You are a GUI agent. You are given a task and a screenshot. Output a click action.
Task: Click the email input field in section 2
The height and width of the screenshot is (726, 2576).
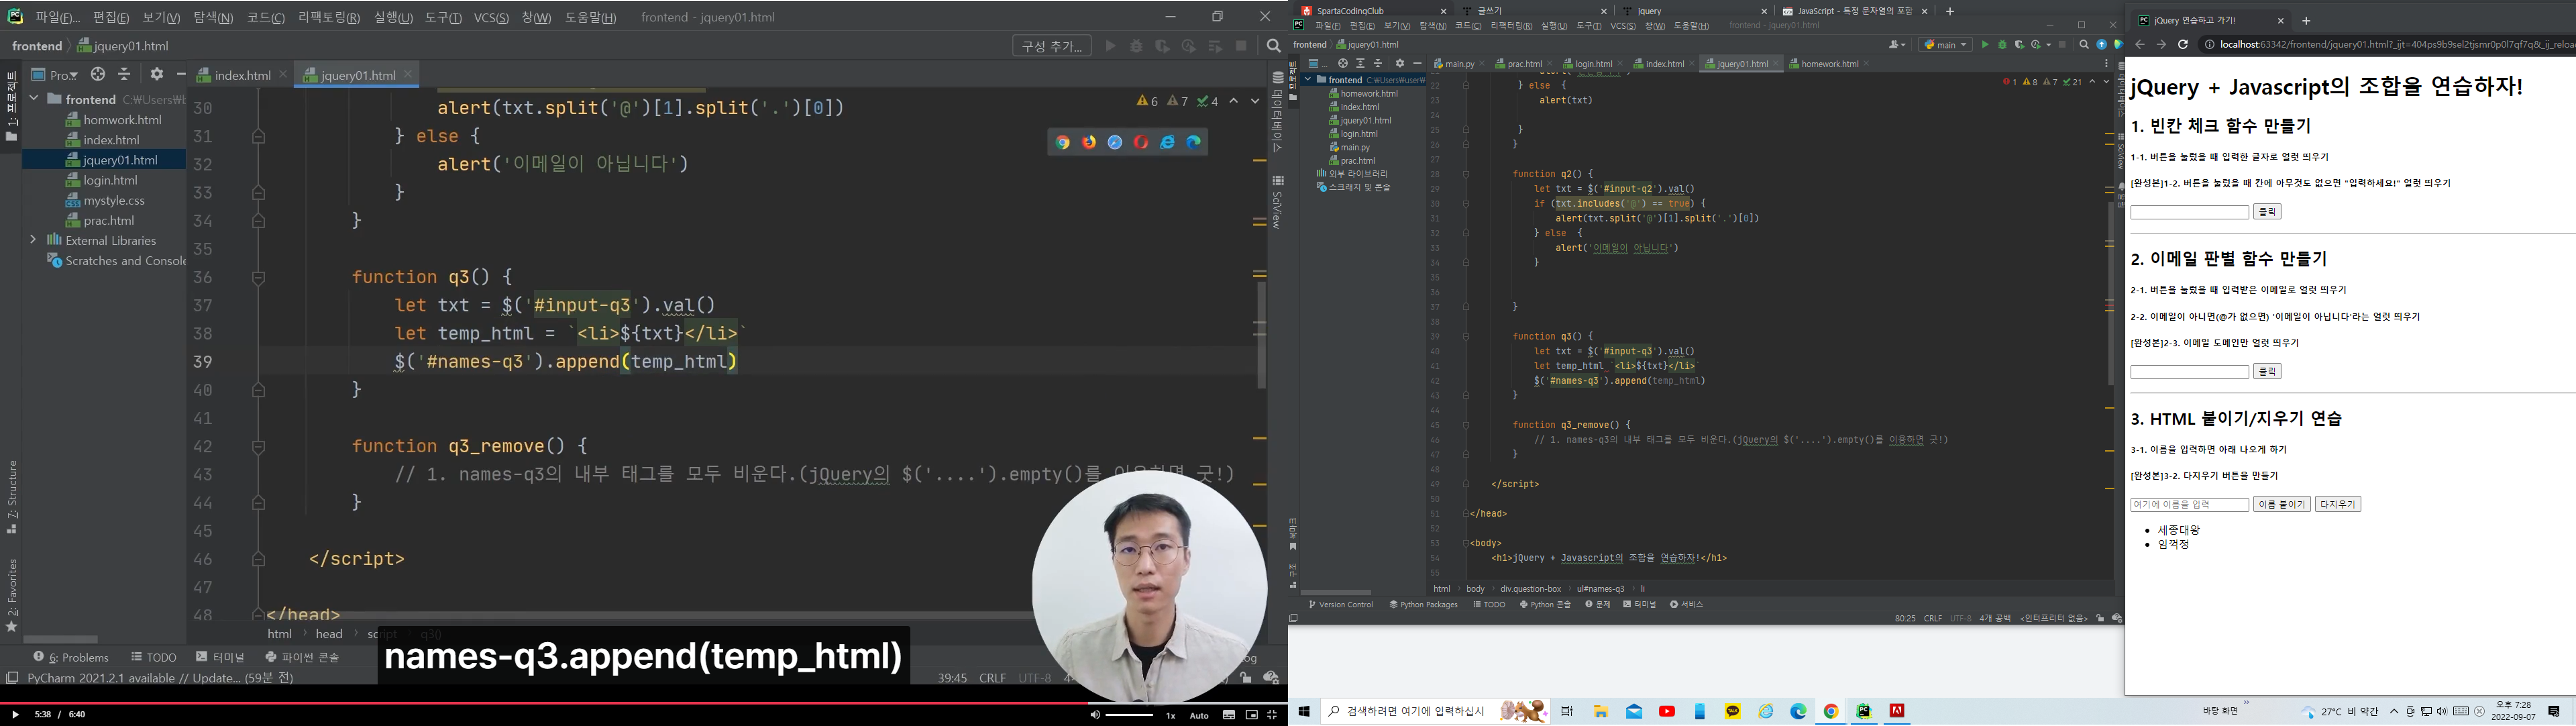2190,372
